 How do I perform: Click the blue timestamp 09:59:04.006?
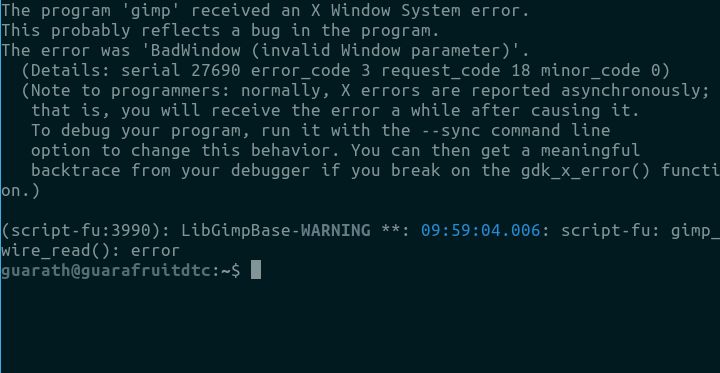480,230
